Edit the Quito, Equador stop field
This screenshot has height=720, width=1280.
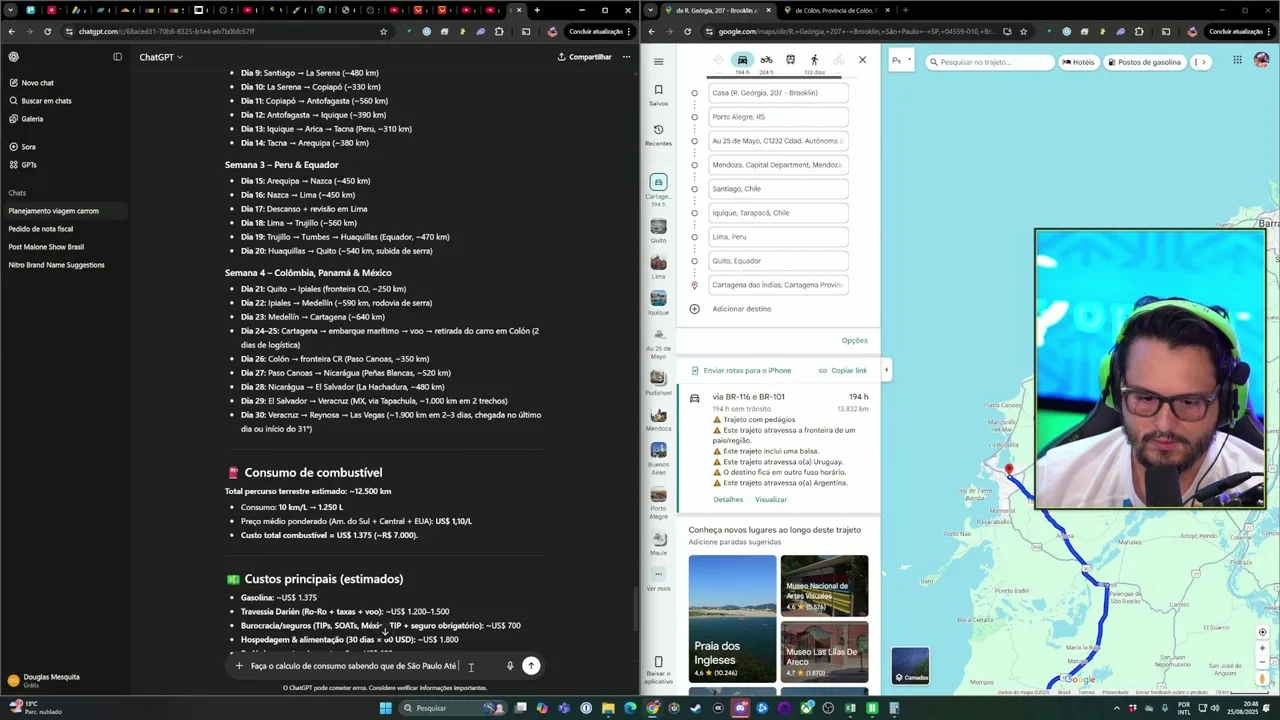coord(778,261)
